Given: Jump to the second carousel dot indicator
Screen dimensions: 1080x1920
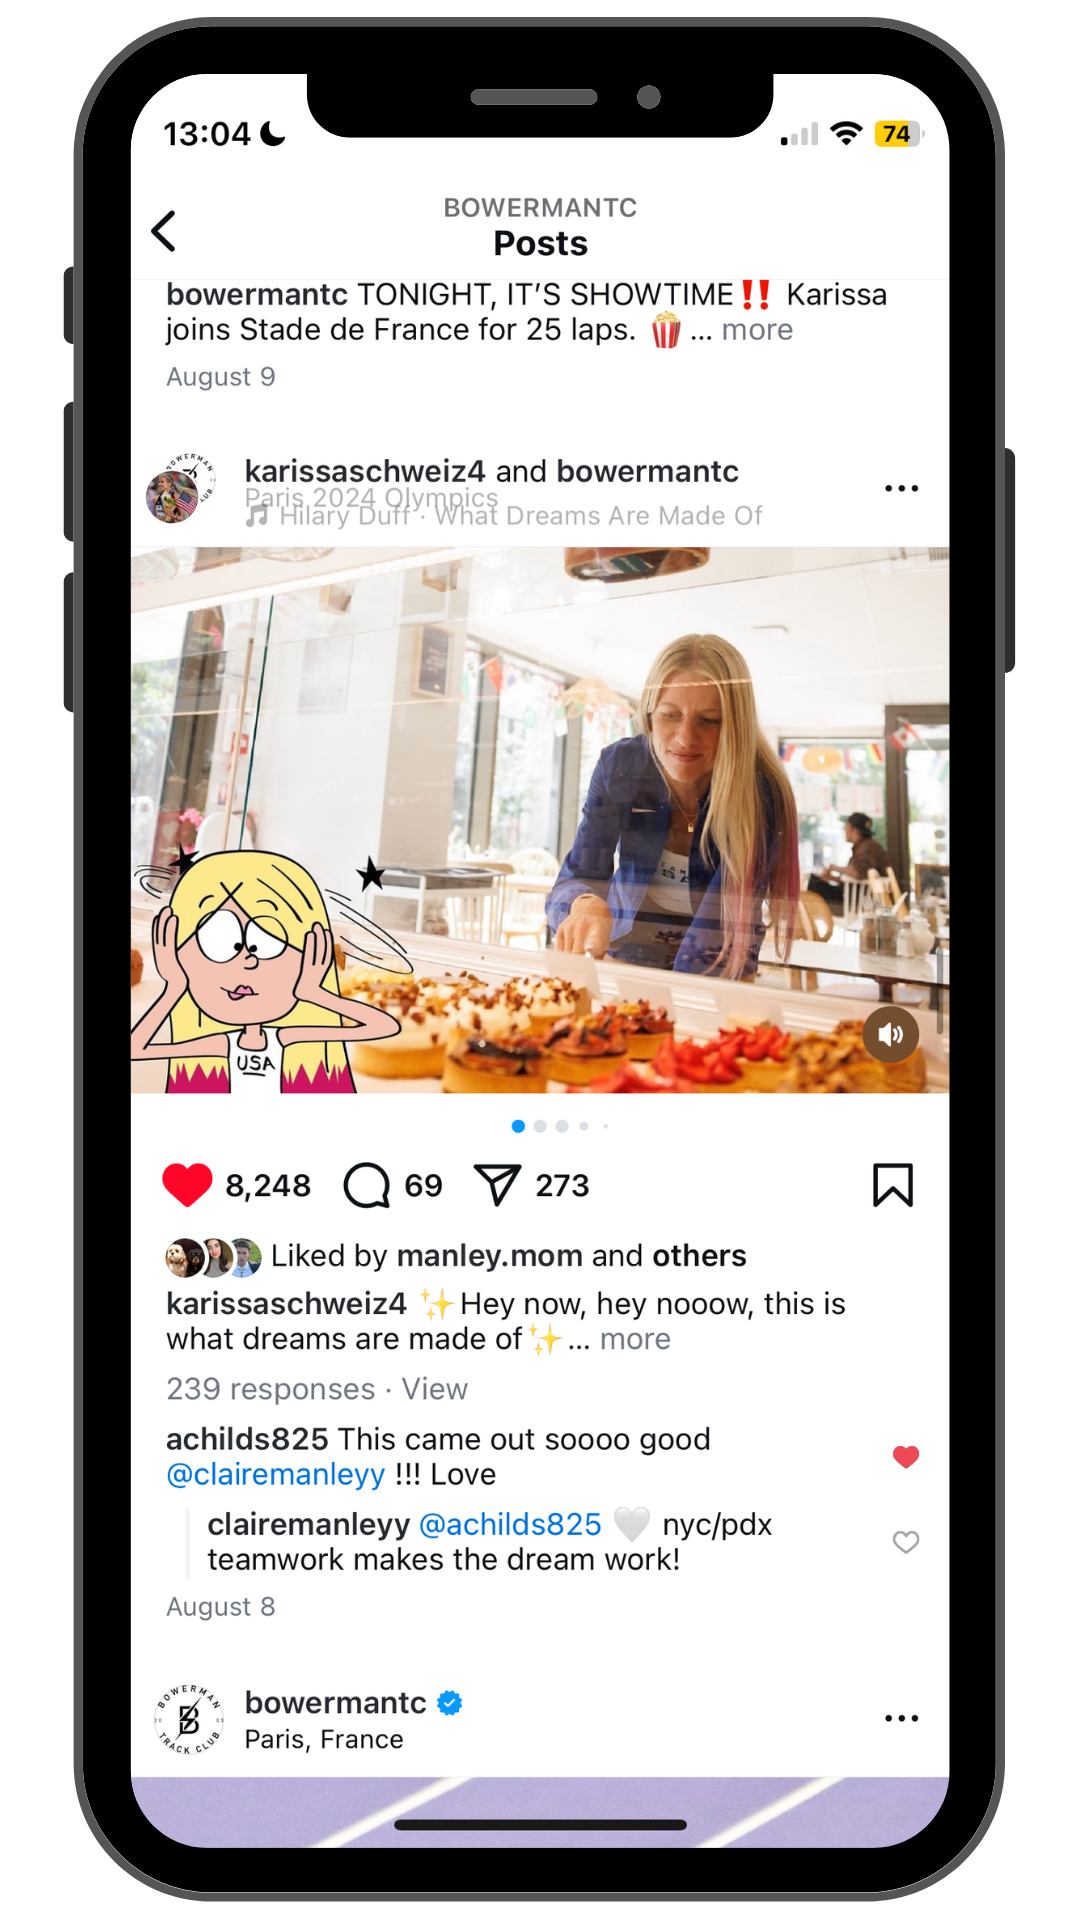Looking at the screenshot, I should 540,1126.
